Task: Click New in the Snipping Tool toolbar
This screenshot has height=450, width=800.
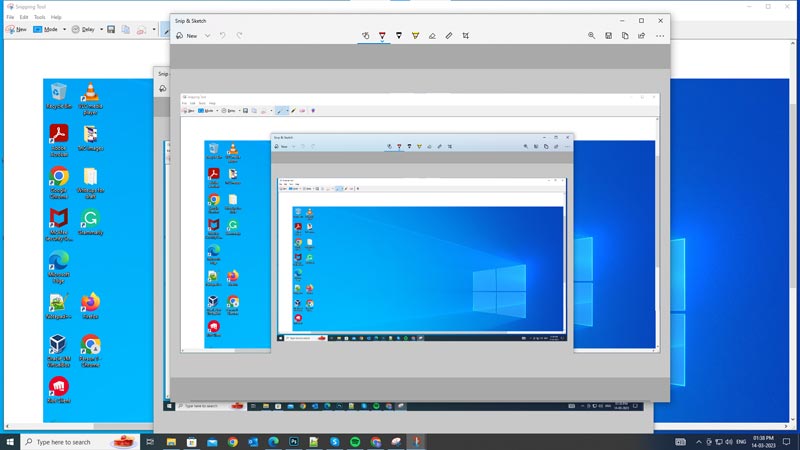Action: tap(16, 30)
